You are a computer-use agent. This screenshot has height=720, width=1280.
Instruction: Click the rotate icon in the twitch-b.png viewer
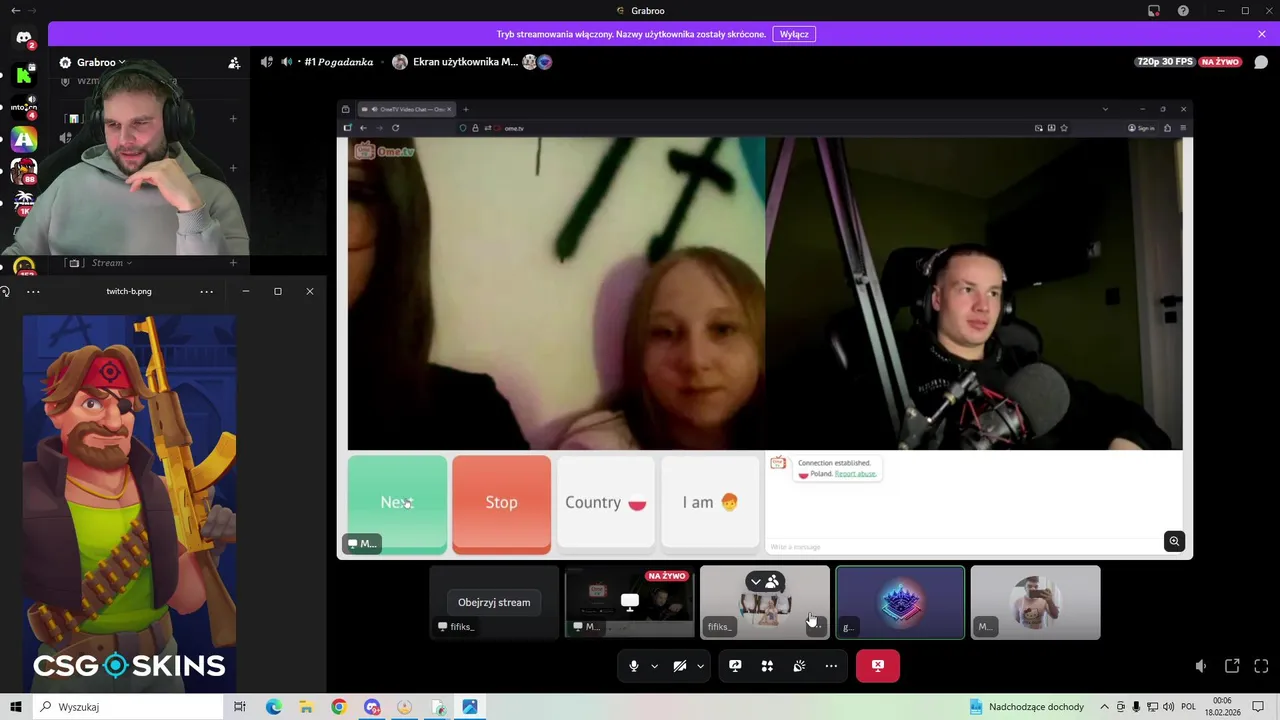[x=5, y=291]
